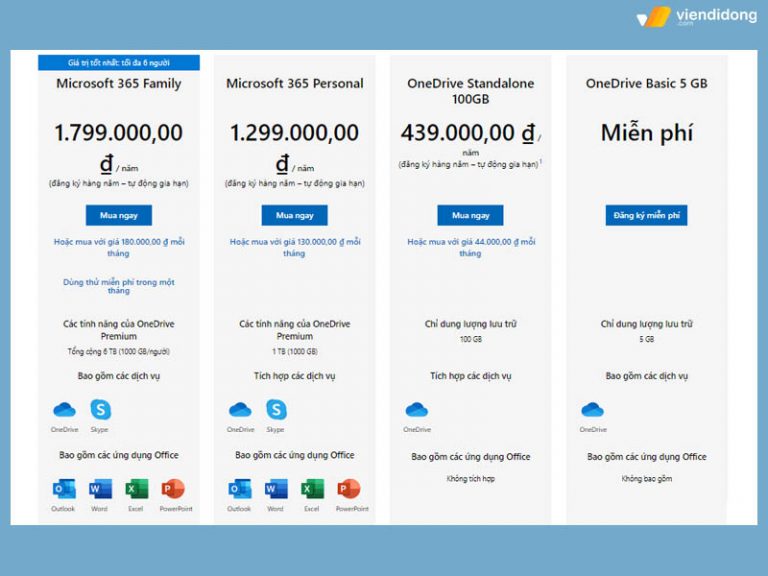Click the OneDrive Basic 5 GB heading

647,83
